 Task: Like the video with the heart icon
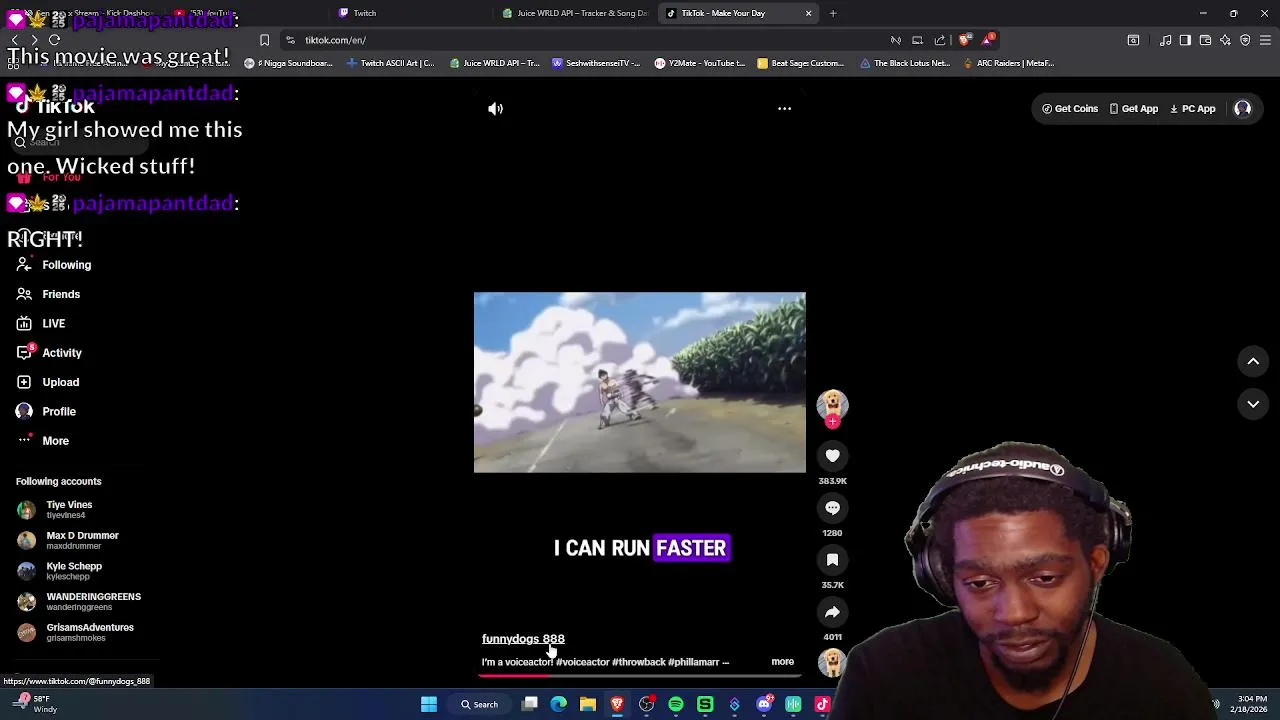832,456
